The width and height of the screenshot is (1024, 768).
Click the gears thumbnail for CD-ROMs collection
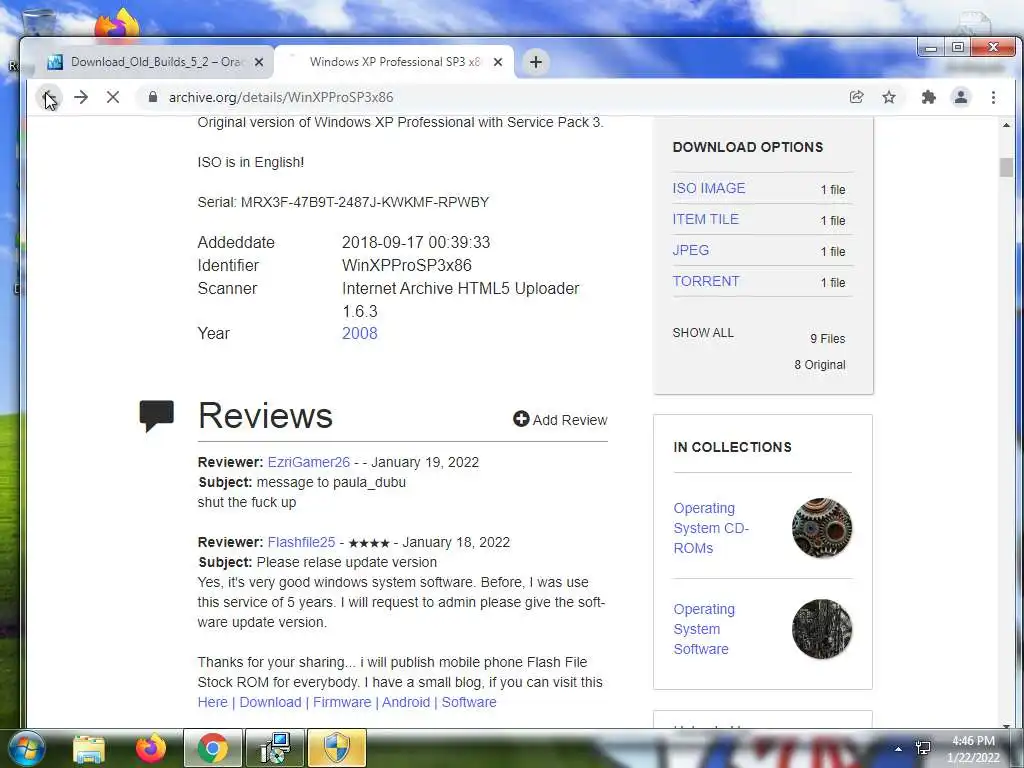(822, 528)
